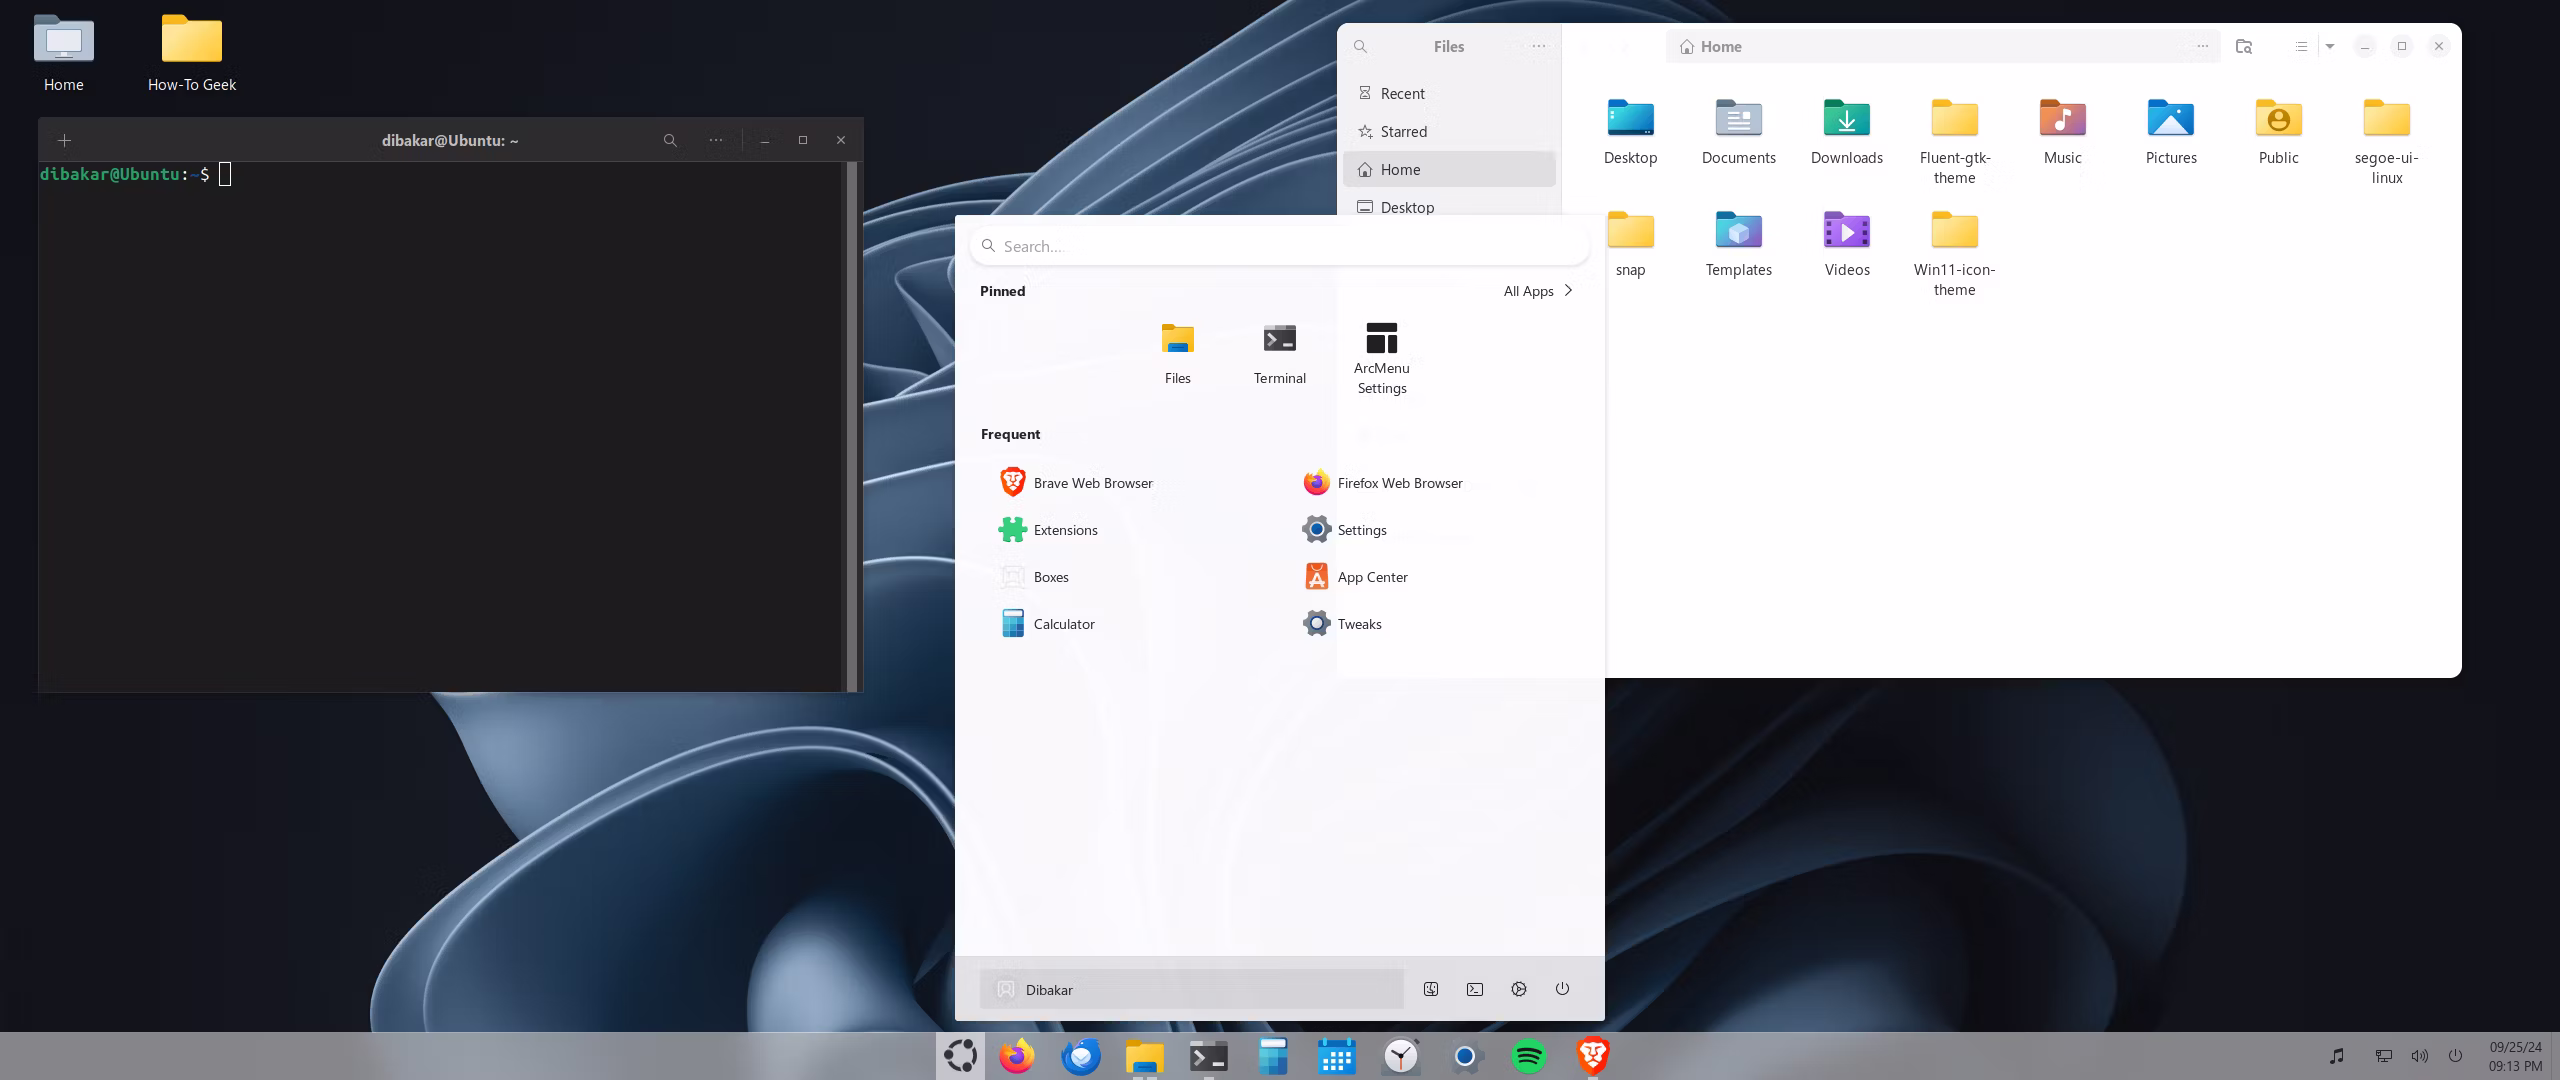Click the Home path bar button
The height and width of the screenshot is (1080, 2560).
click(x=1712, y=47)
